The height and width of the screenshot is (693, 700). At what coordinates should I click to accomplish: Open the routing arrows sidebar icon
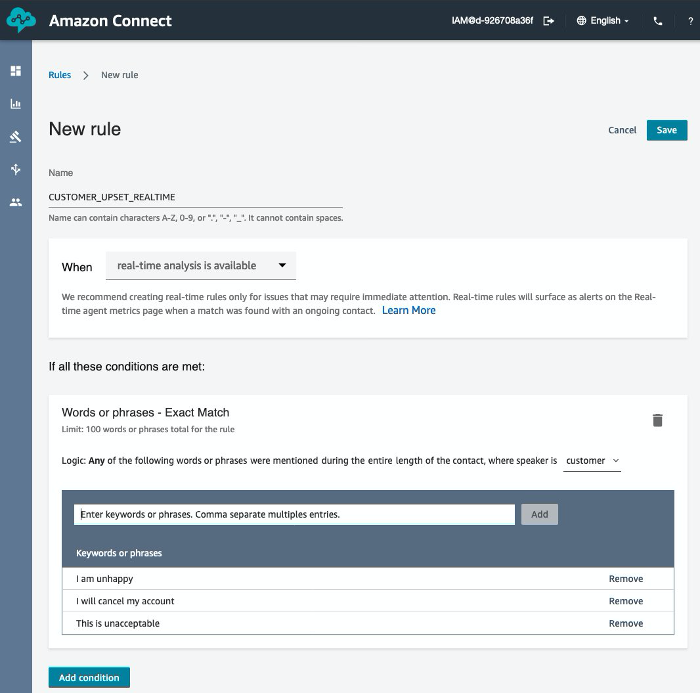pyautogui.click(x=16, y=169)
